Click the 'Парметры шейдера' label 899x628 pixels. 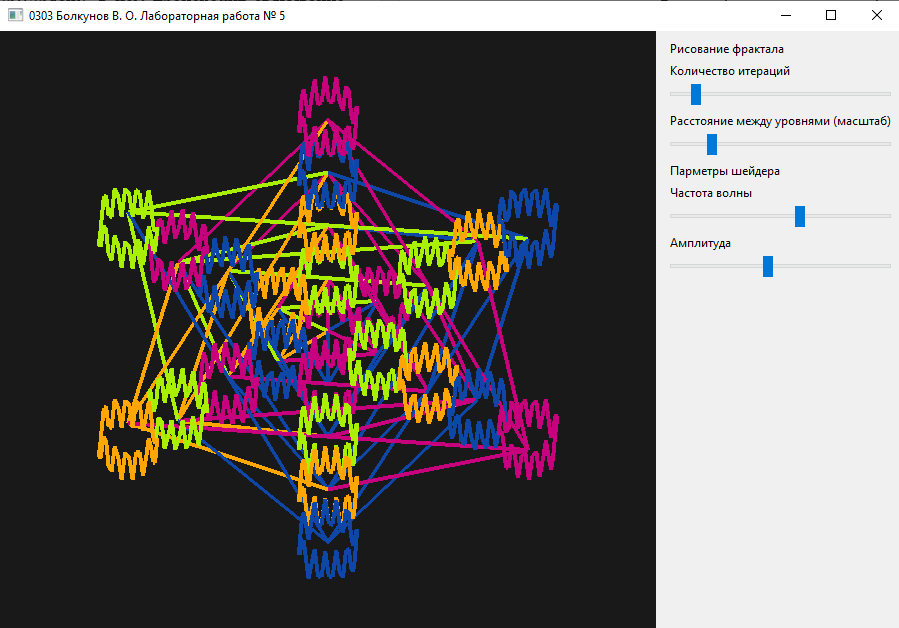pos(725,171)
